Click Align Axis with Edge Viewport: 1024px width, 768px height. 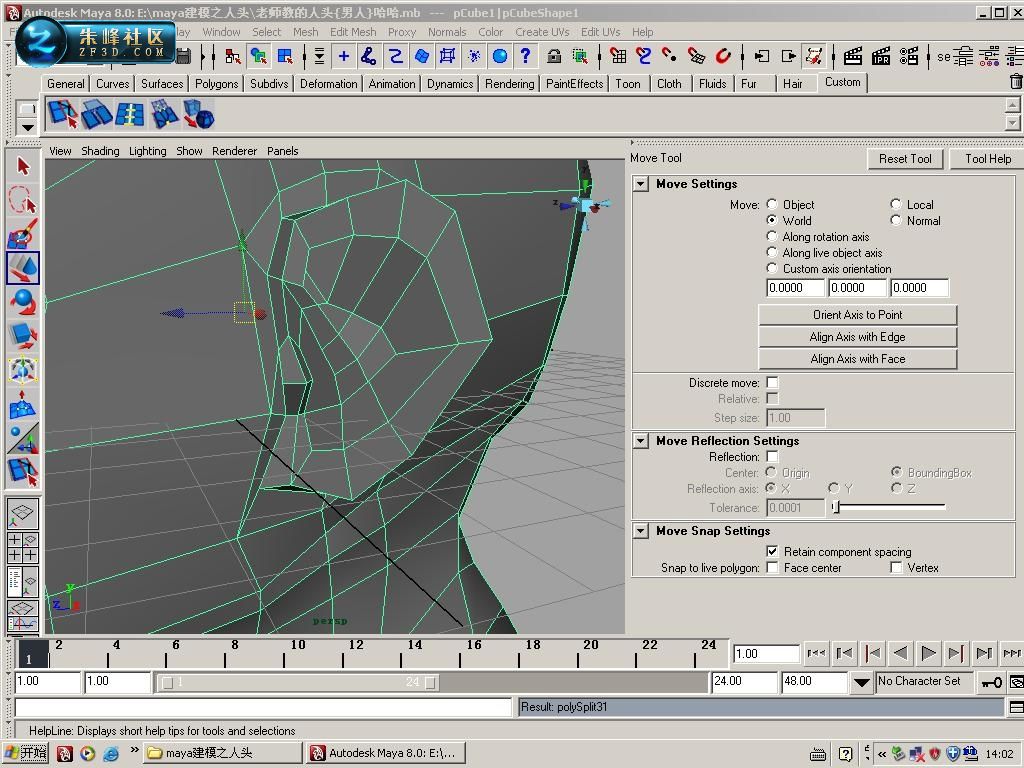coord(857,337)
